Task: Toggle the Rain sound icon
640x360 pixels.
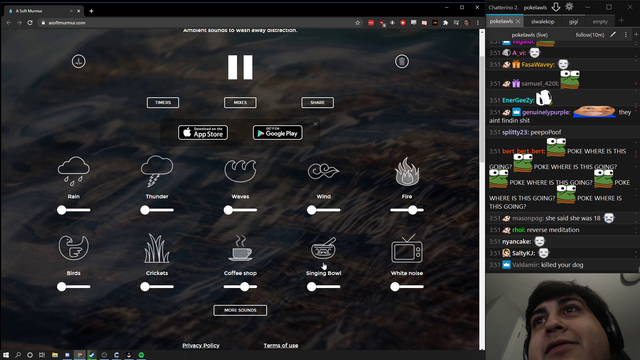Action: pos(74,171)
